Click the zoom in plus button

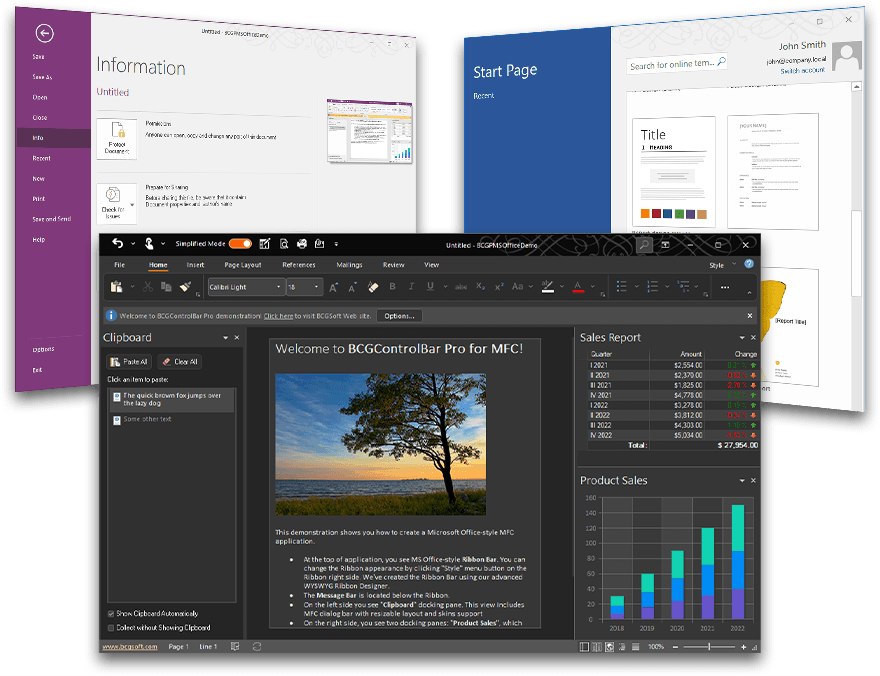click(x=744, y=647)
